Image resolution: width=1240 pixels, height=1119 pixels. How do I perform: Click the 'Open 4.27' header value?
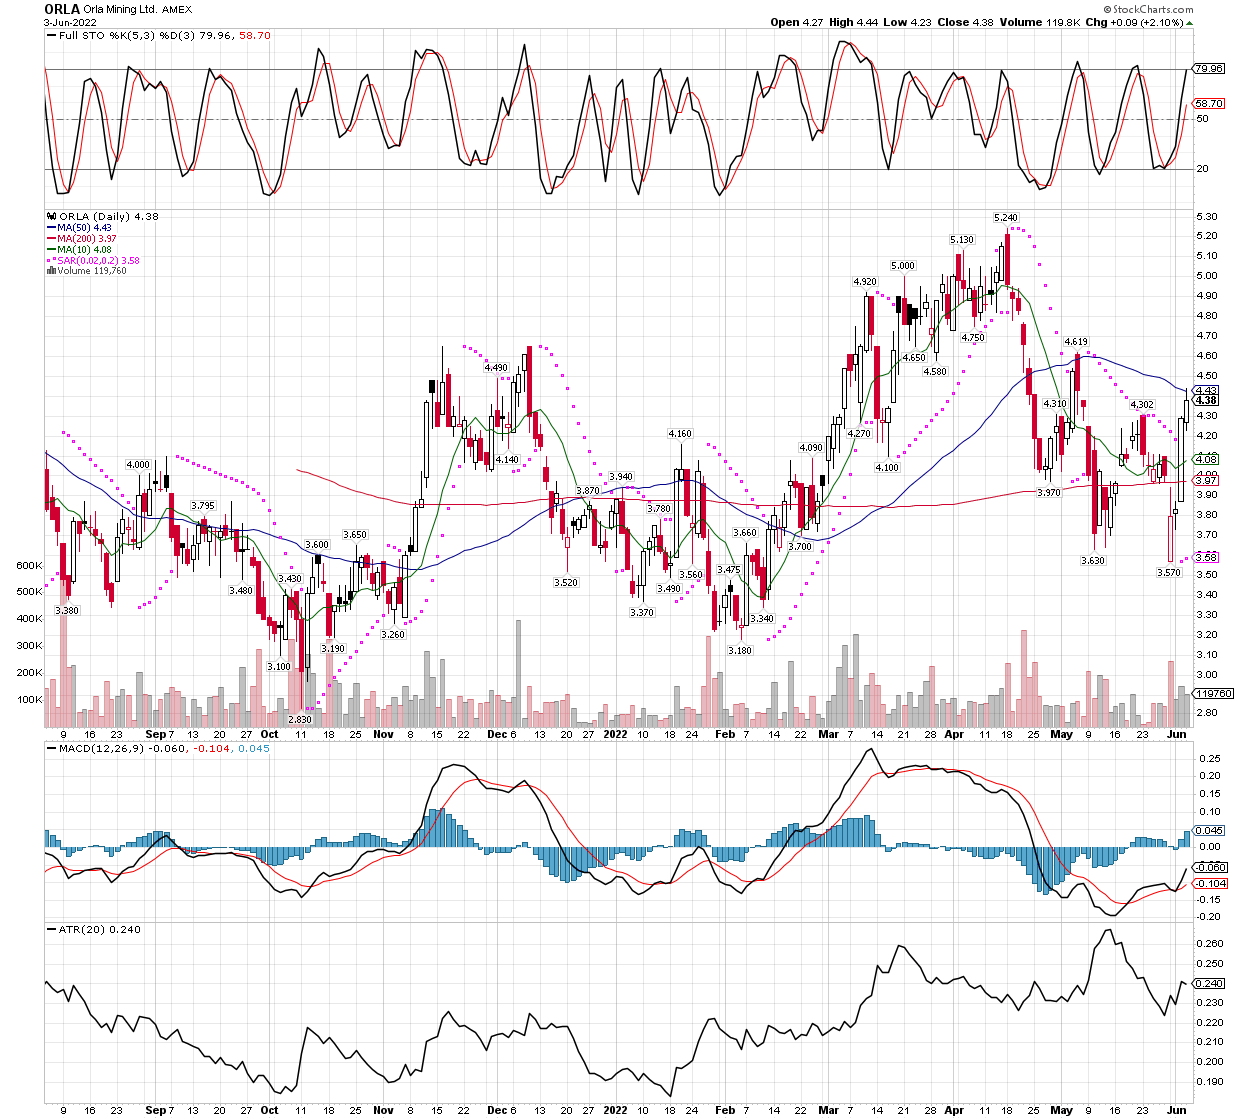tap(797, 22)
